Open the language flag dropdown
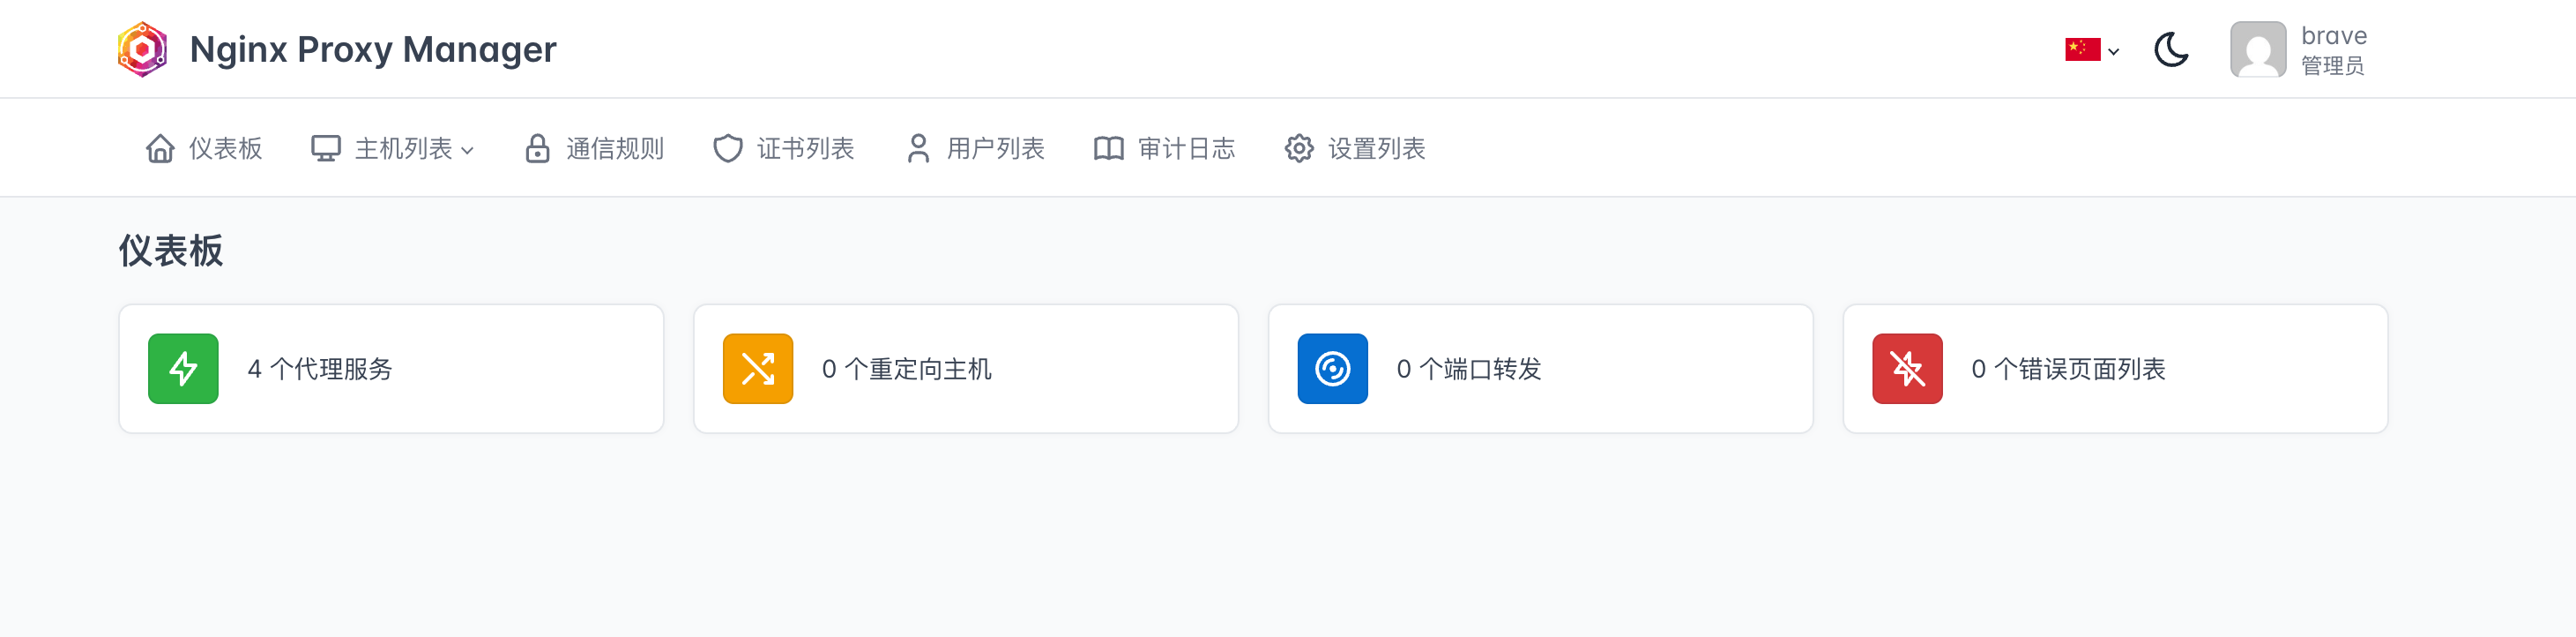This screenshot has width=2576, height=637. click(x=2092, y=49)
